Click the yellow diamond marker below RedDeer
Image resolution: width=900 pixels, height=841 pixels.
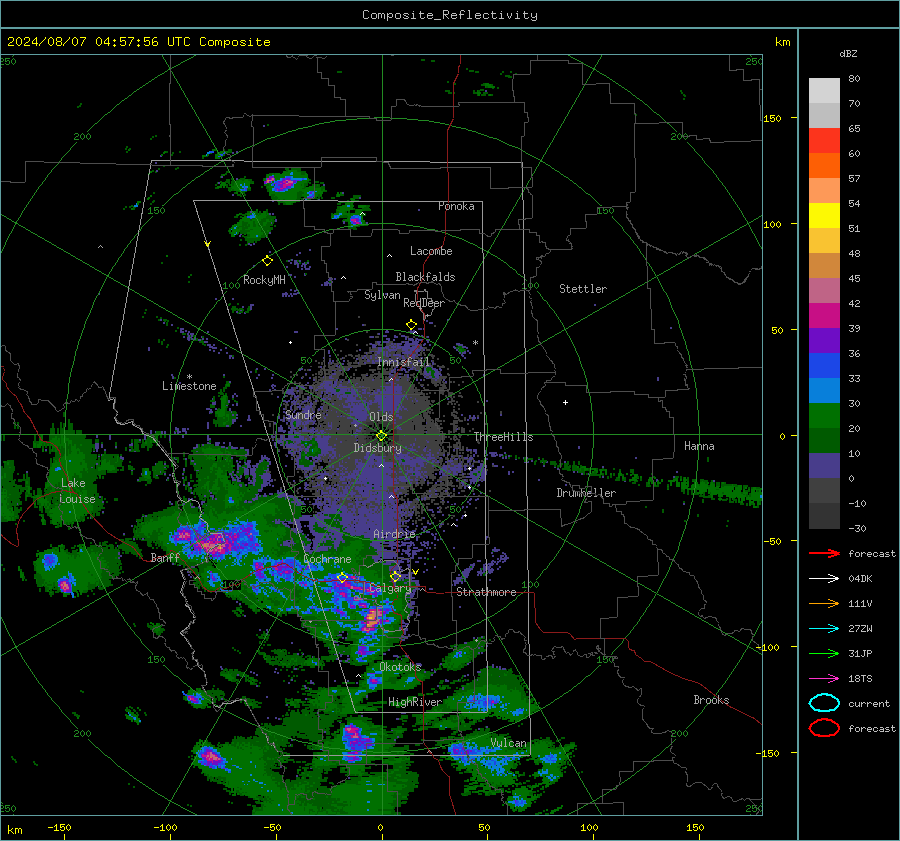(x=411, y=325)
